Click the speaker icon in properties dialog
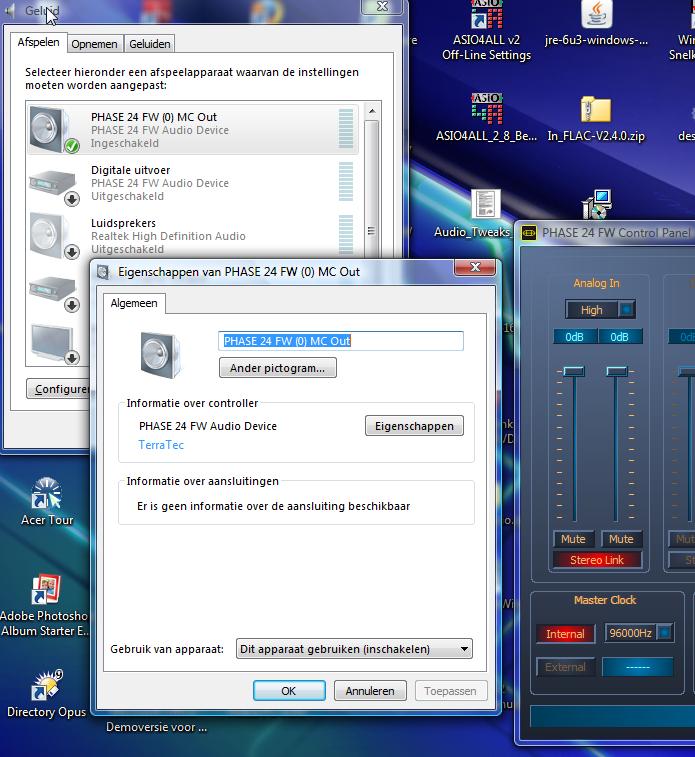Image resolution: width=695 pixels, height=757 pixels. tap(160, 355)
